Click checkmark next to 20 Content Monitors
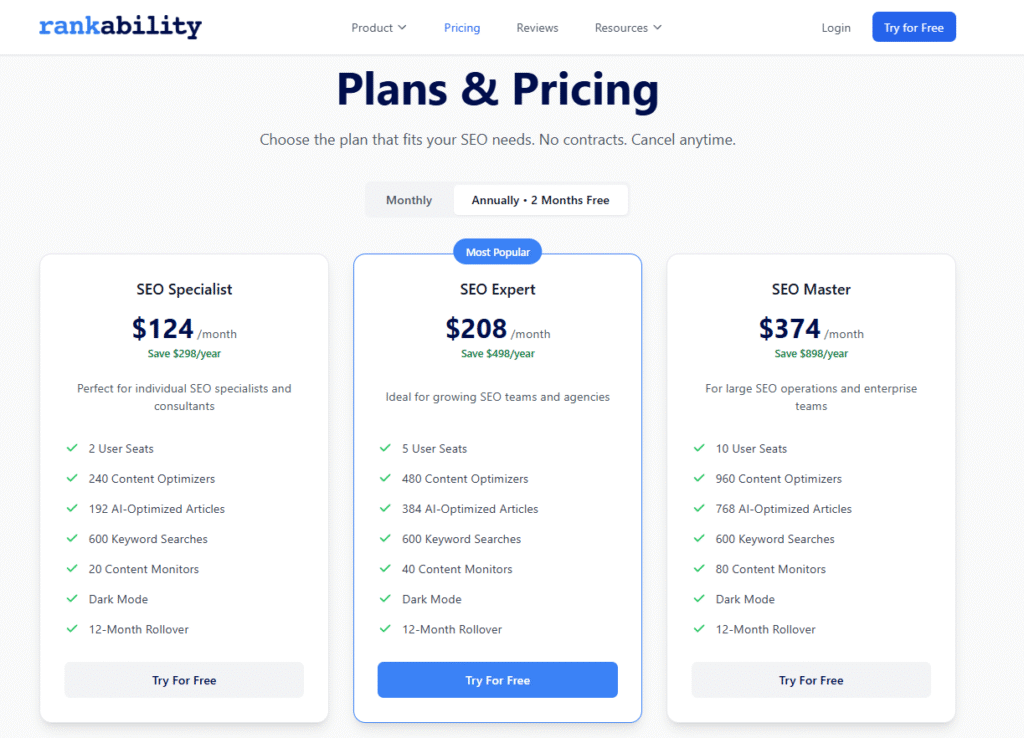Image resolution: width=1024 pixels, height=738 pixels. (72, 569)
